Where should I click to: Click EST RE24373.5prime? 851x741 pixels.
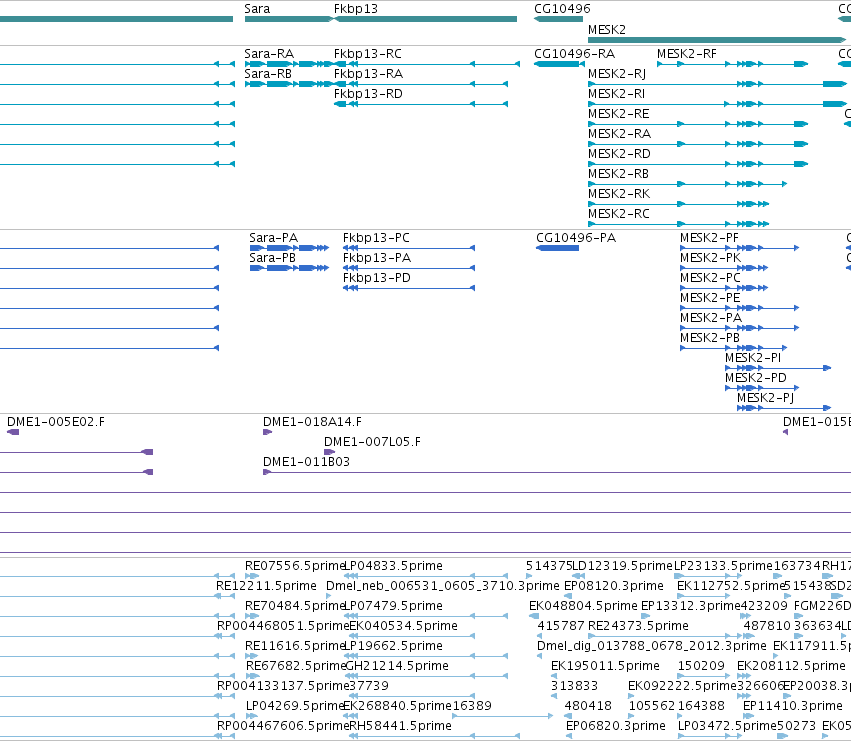click(638, 626)
